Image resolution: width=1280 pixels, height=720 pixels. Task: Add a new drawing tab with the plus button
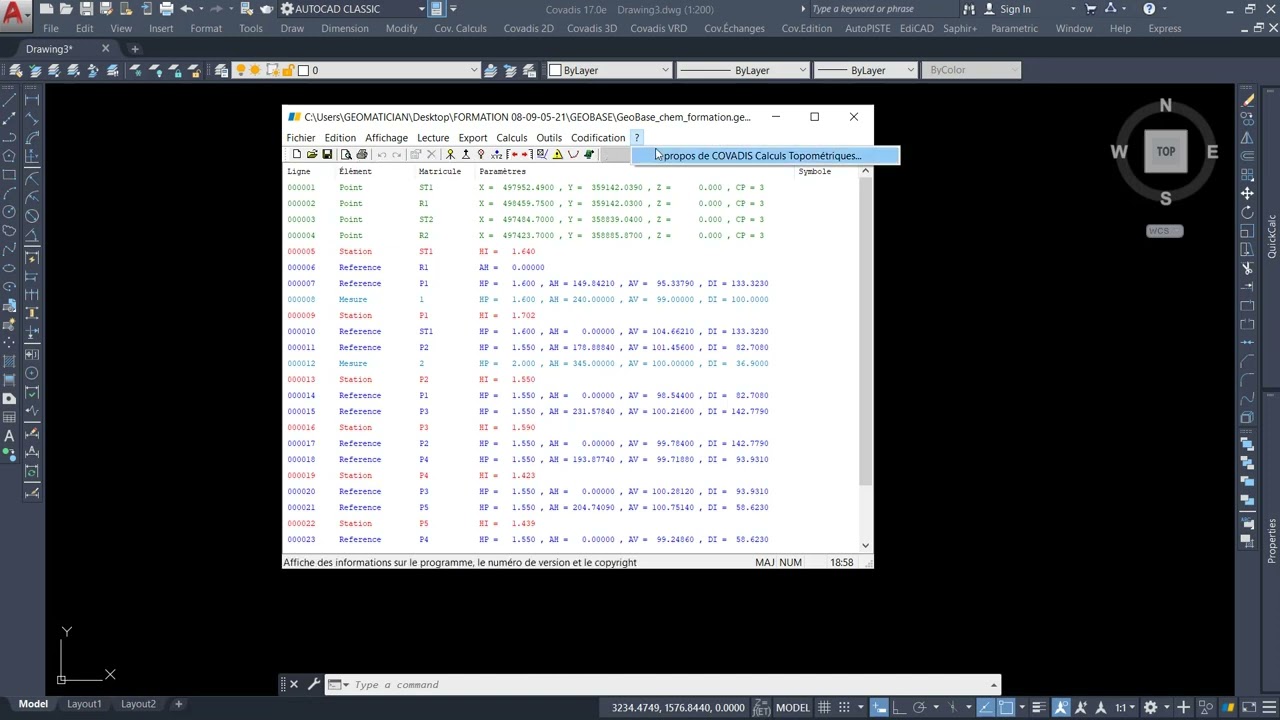(x=135, y=49)
